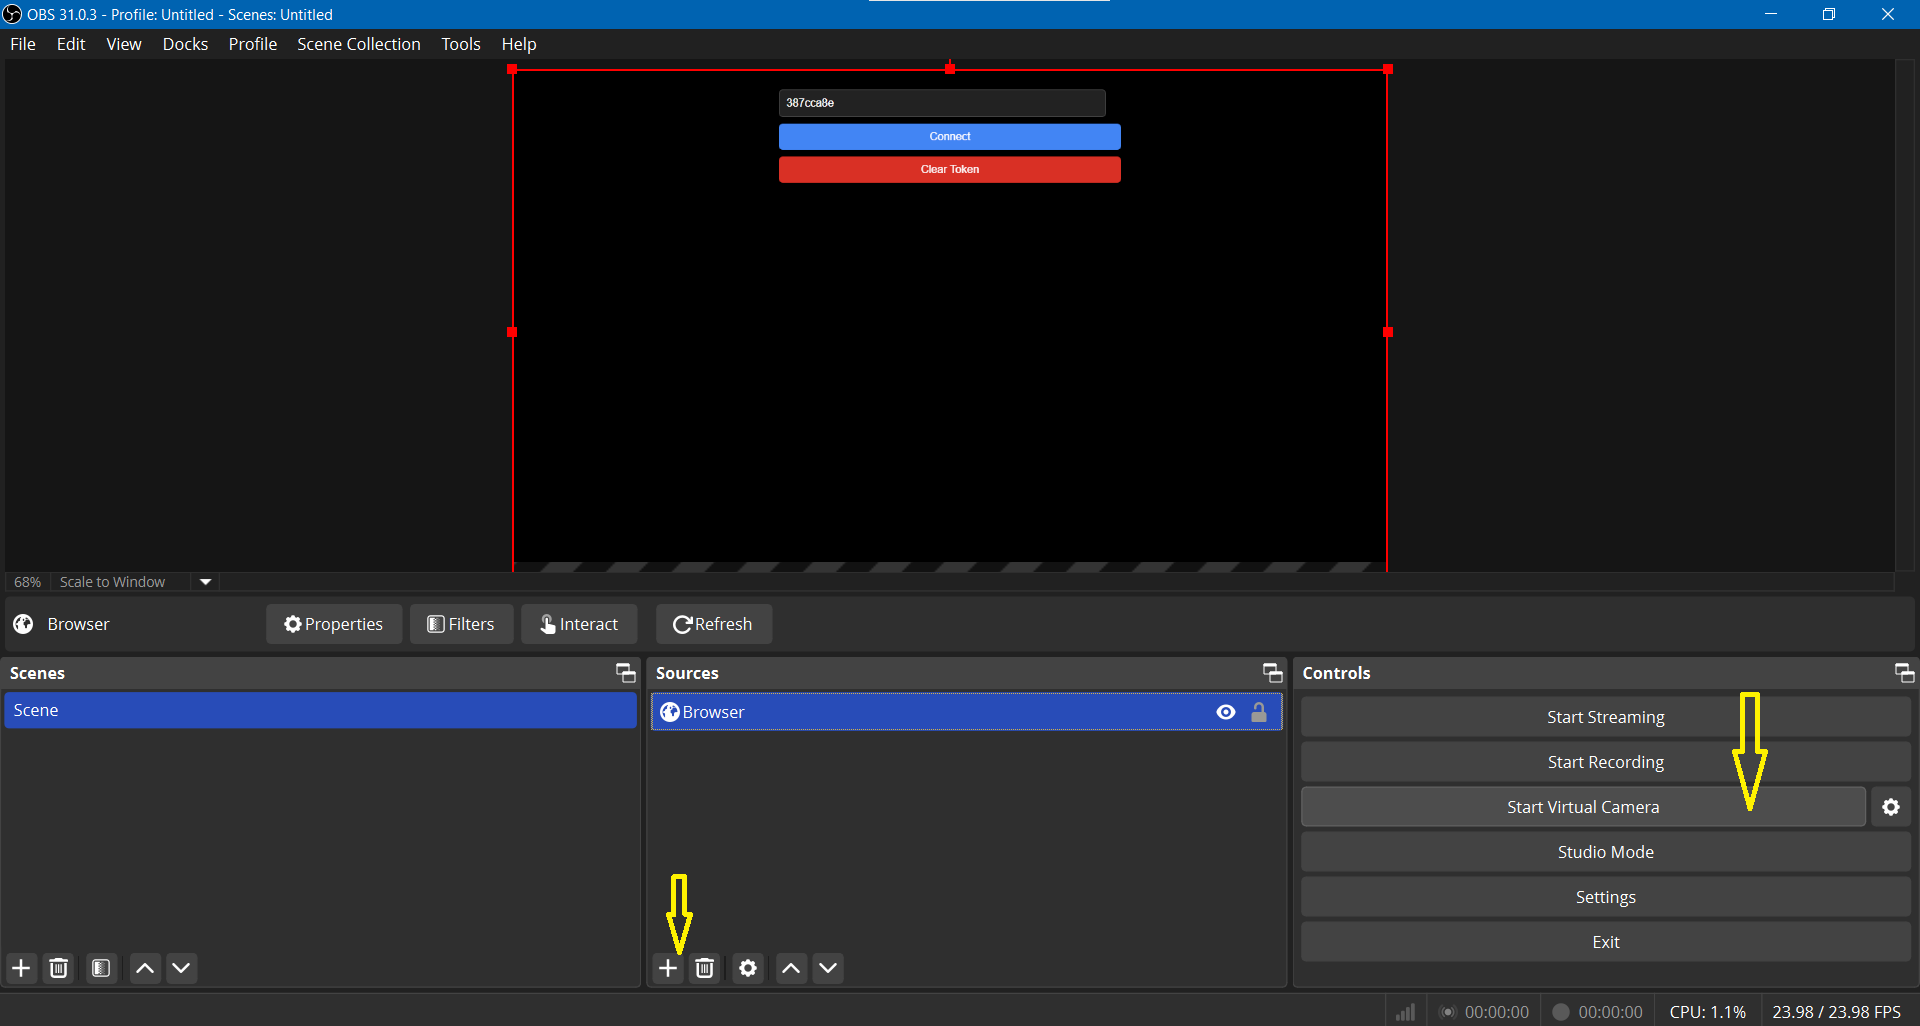Screen dimensions: 1920x1026
Task: Click the Browser source globe icon
Action: (670, 712)
